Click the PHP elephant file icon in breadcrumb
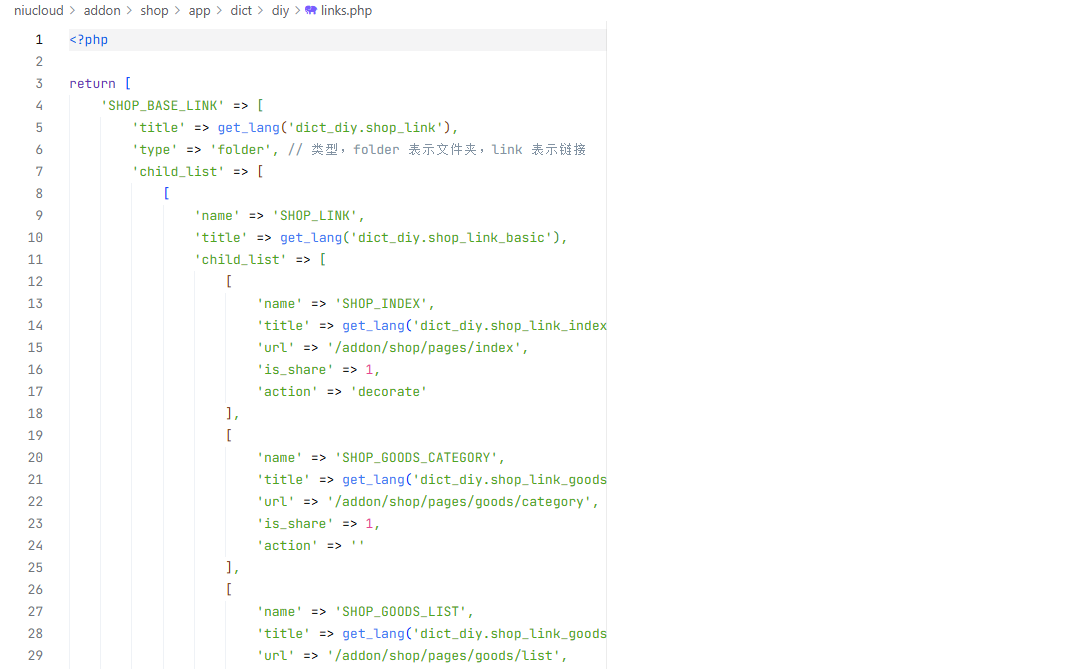1090x669 pixels. 311,11
